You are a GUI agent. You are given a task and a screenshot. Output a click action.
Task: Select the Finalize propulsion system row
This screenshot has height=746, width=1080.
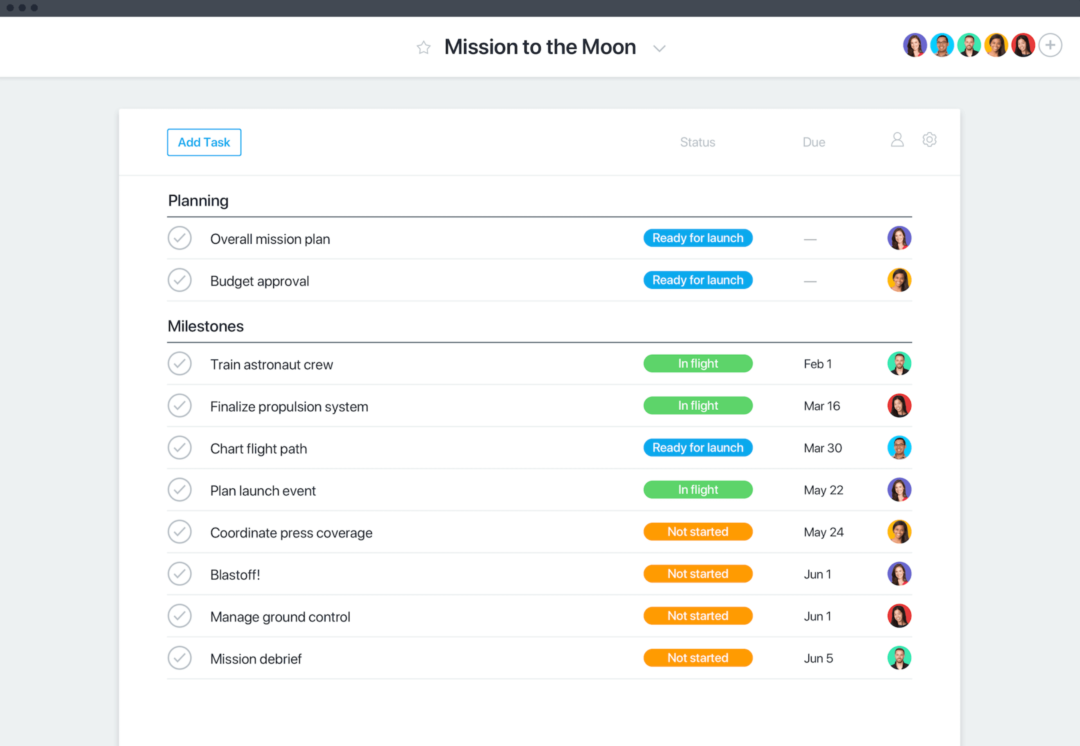coord(289,406)
